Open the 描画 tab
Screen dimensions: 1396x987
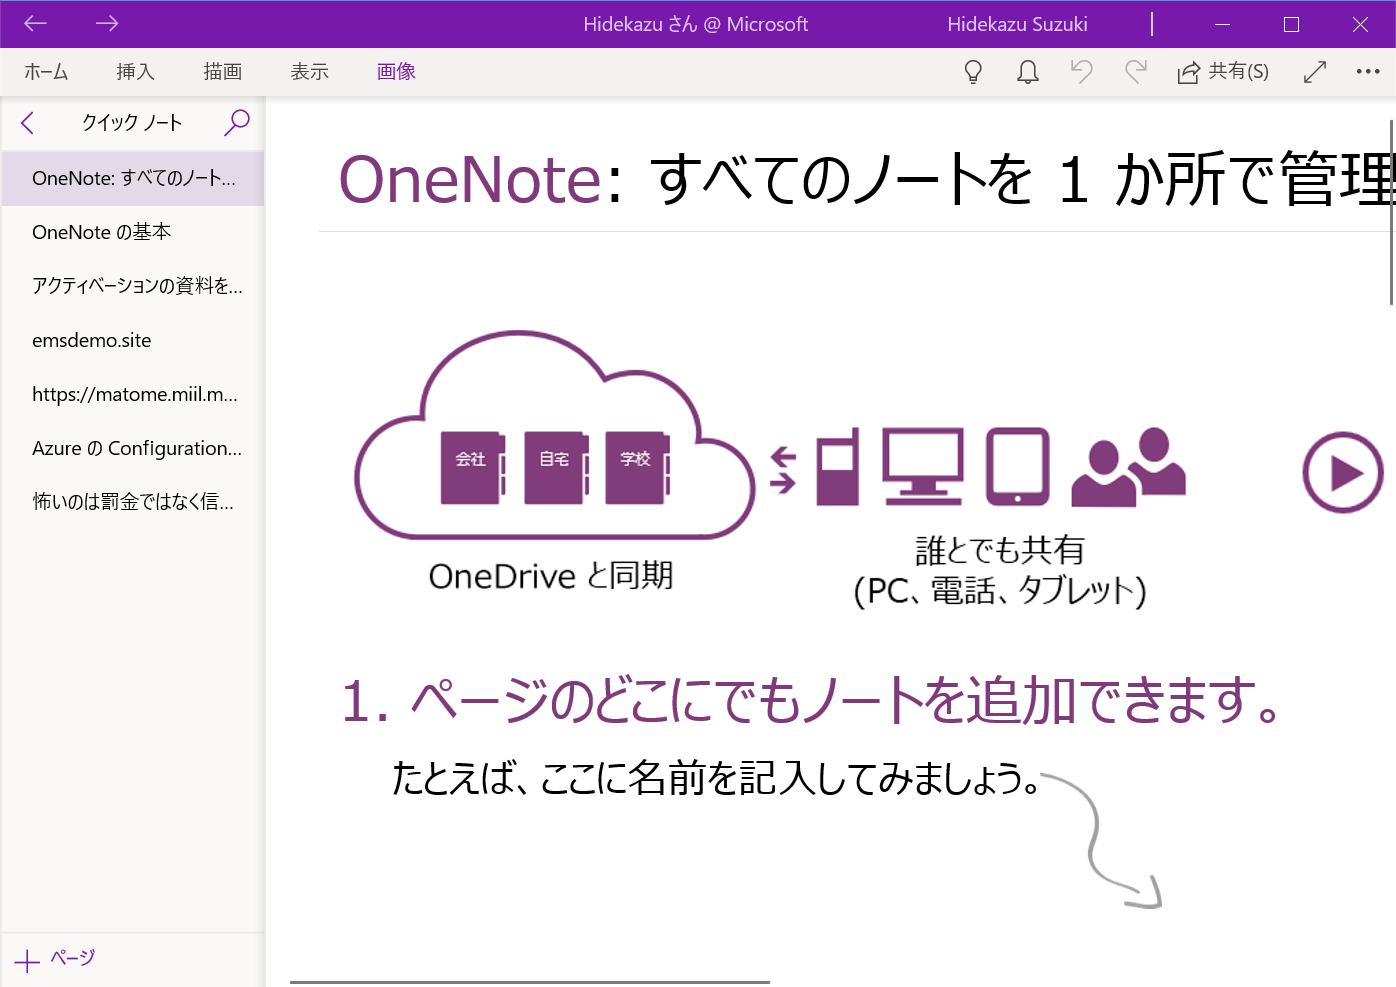coord(222,72)
